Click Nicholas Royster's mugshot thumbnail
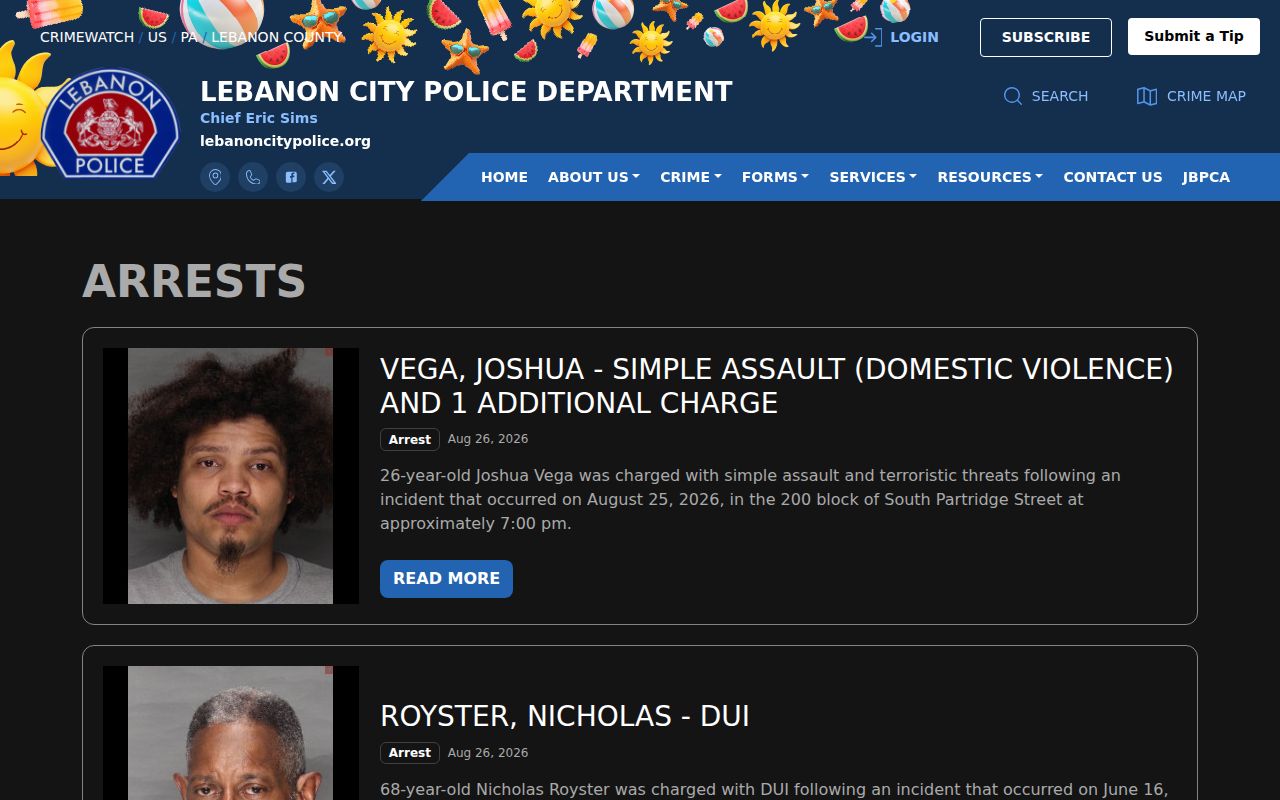 click(x=231, y=733)
